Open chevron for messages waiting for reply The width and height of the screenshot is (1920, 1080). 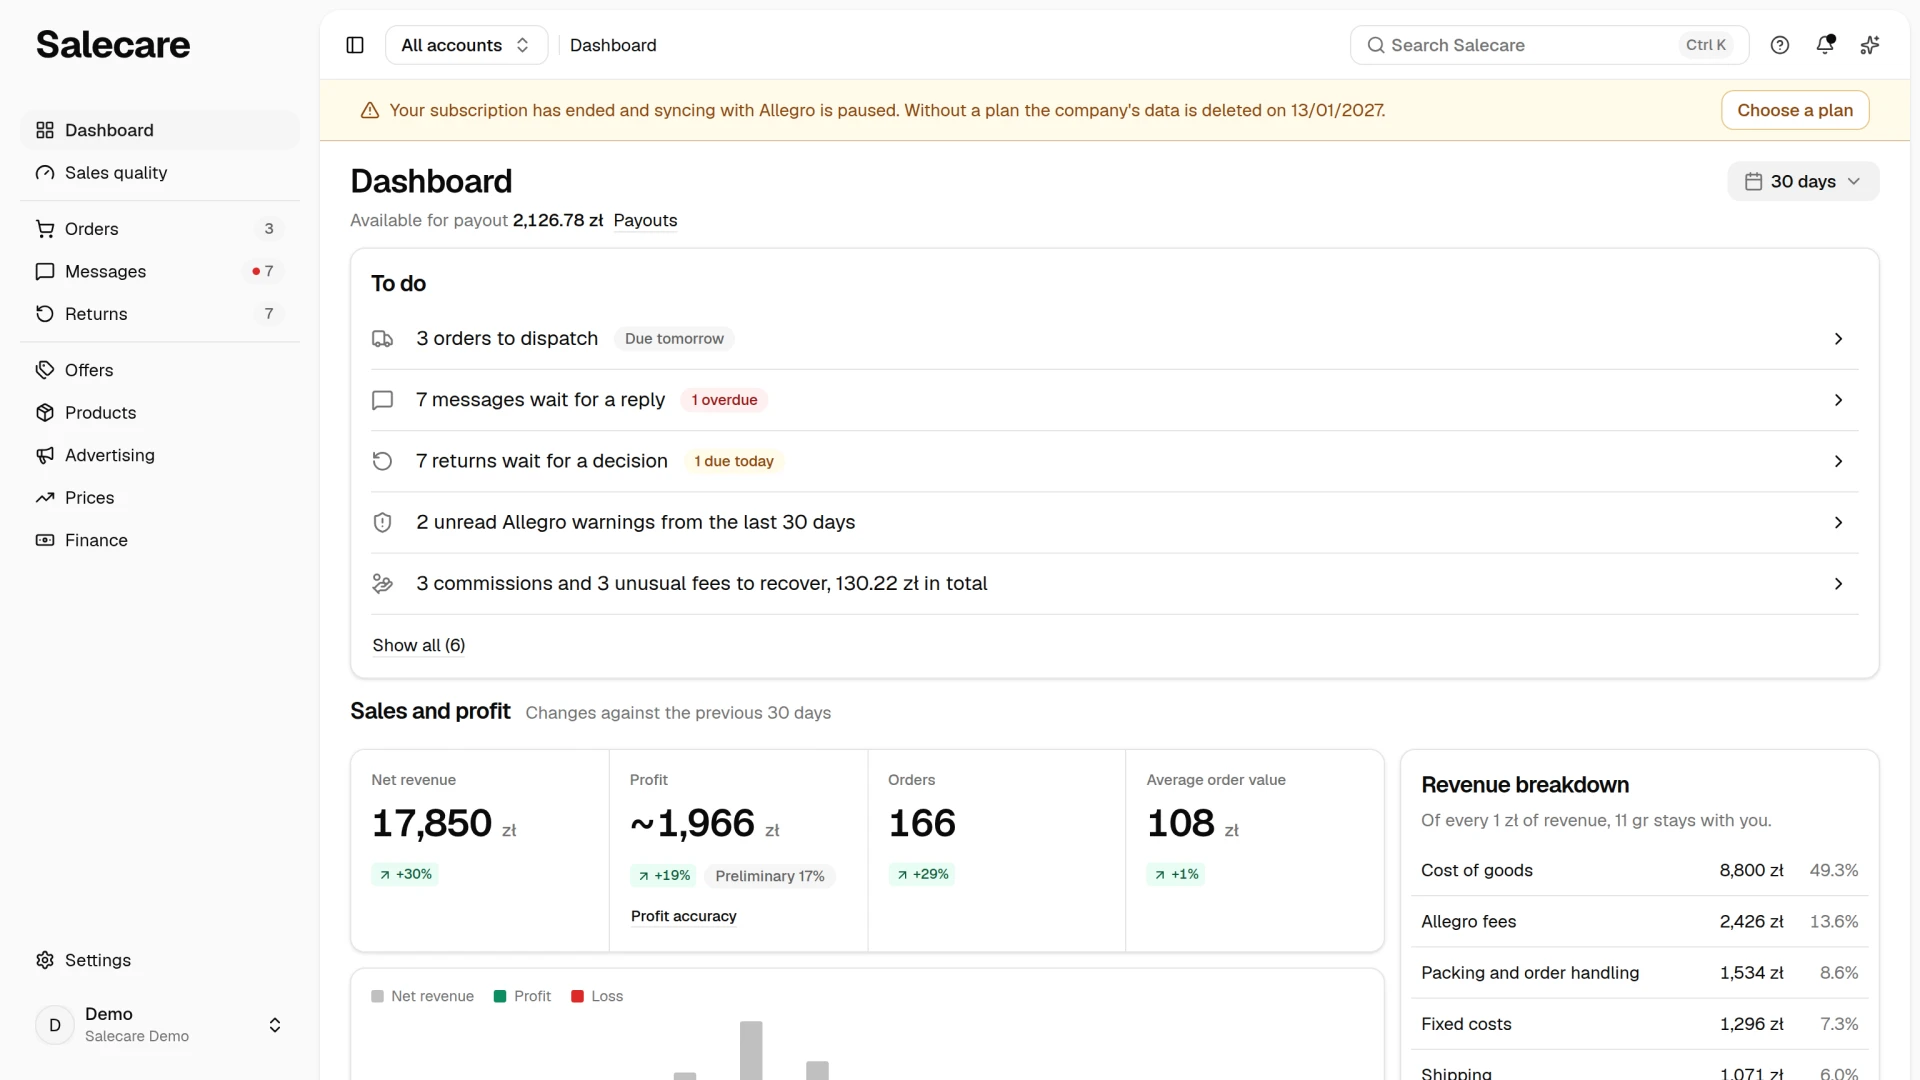(x=1838, y=400)
